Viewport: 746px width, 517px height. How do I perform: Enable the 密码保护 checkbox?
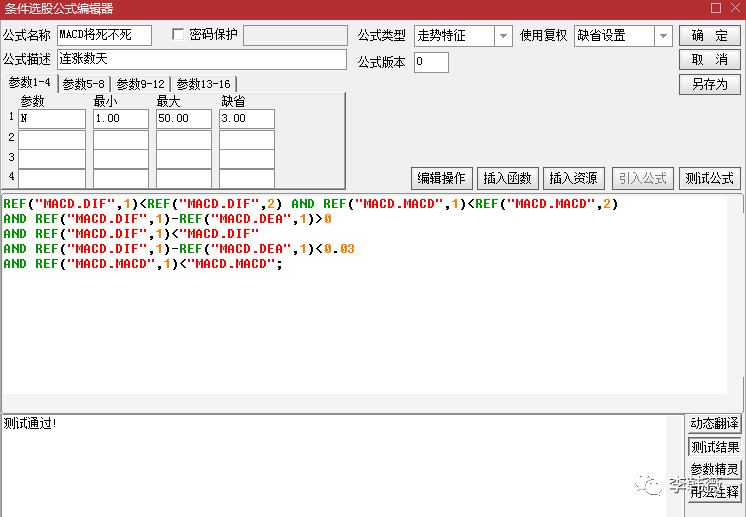[179, 35]
